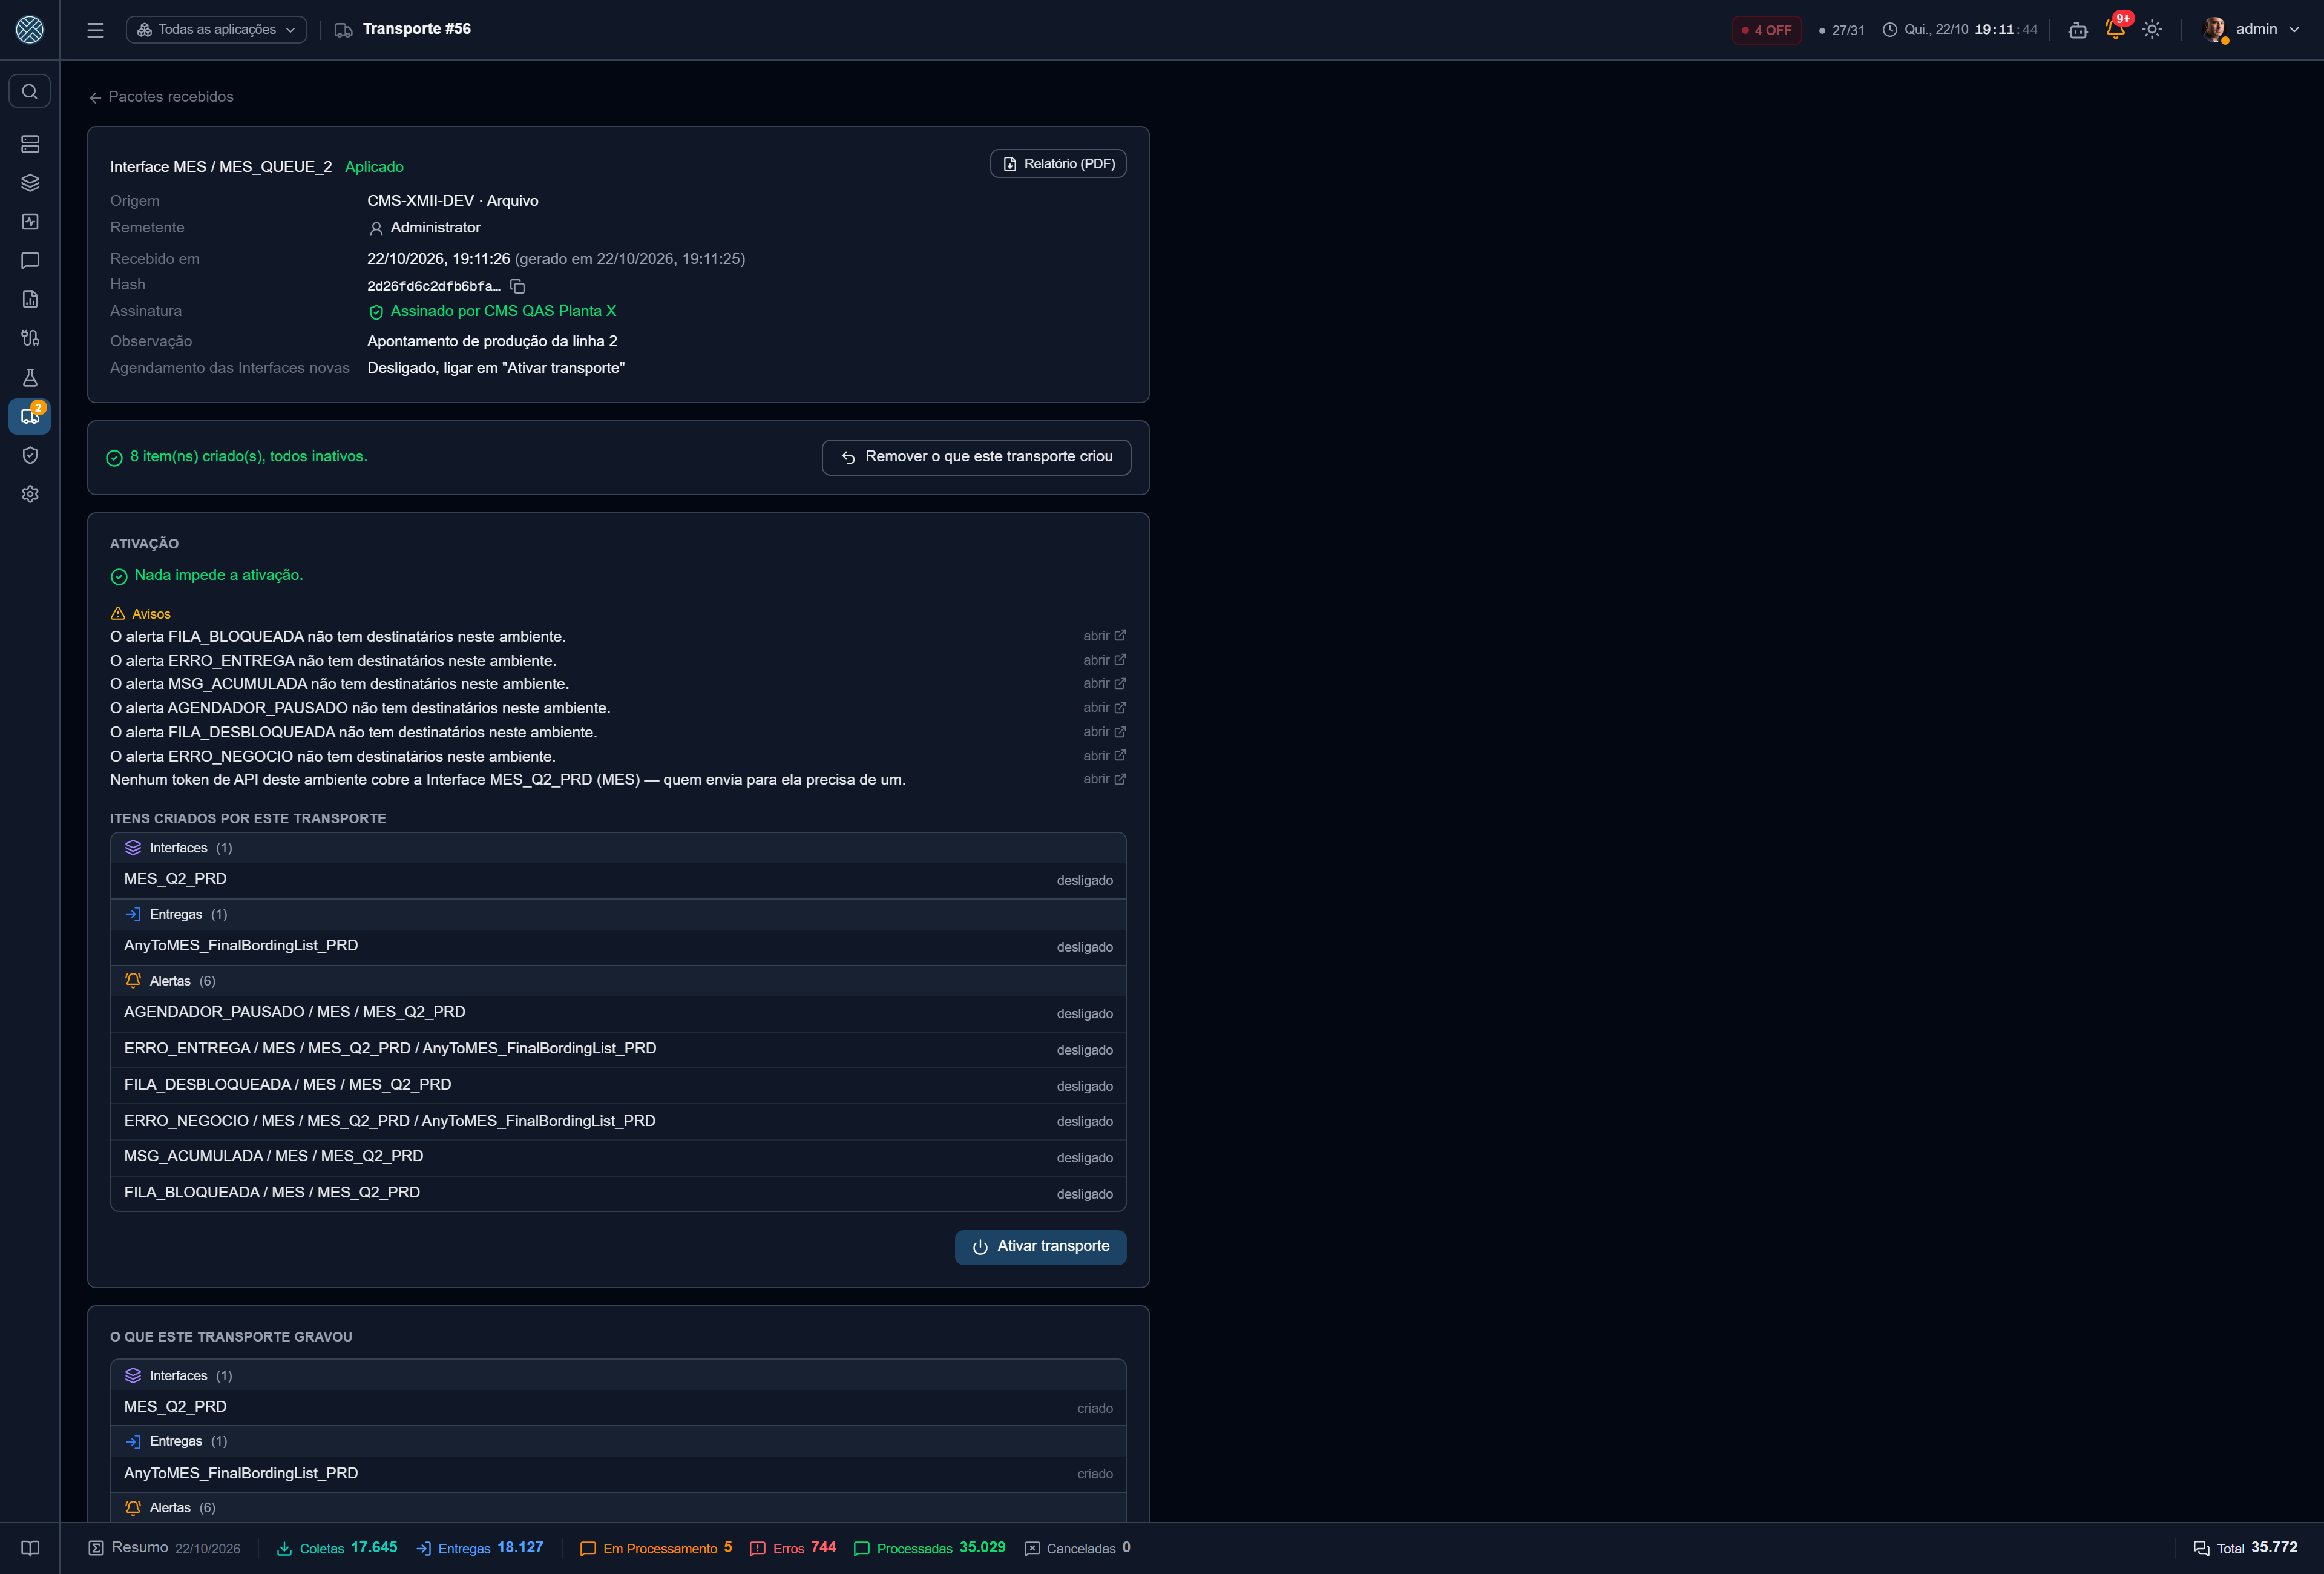Open the shield icon in the sidebar
The height and width of the screenshot is (1574, 2324).
30,455
